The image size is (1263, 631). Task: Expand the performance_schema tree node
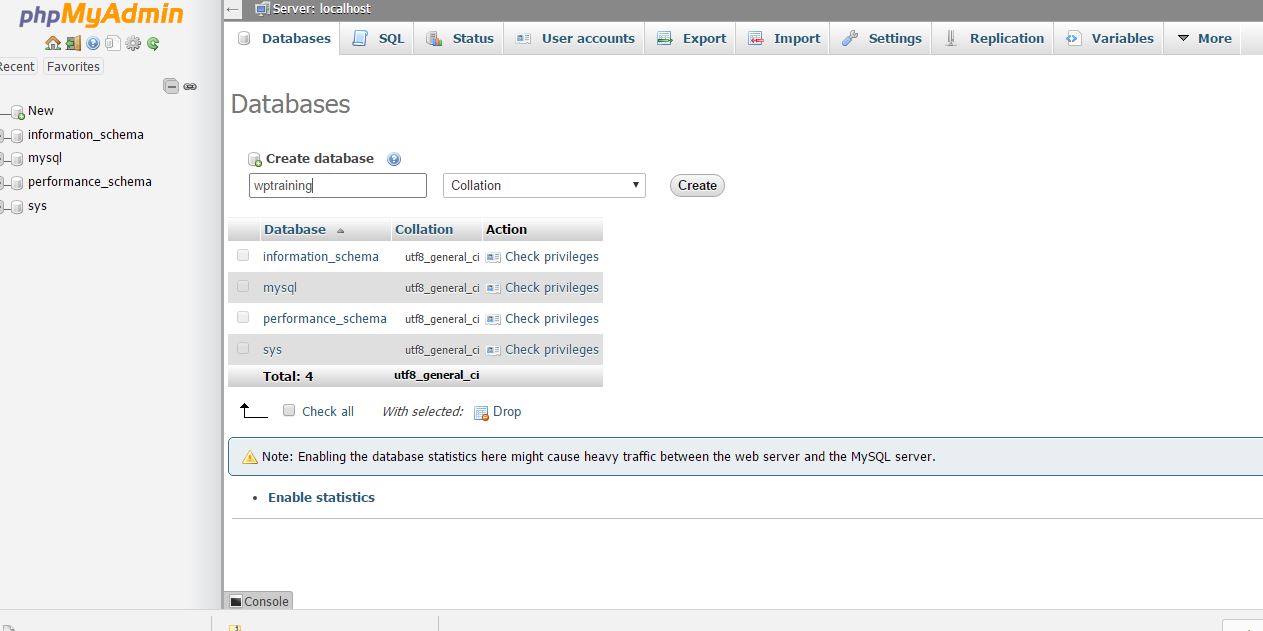tap(3, 182)
